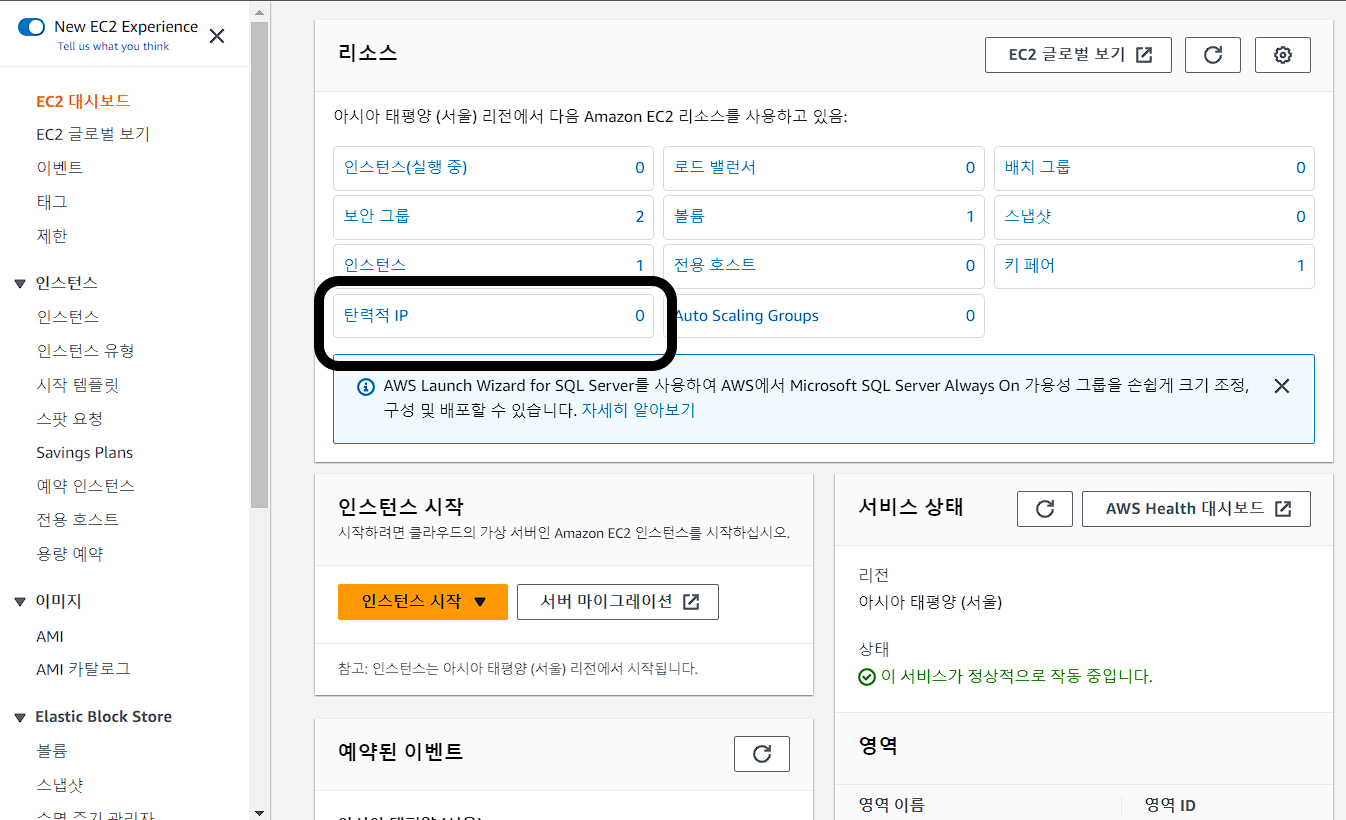
Task: Click the info icon in Launch Wizard banner
Action: tap(366, 387)
